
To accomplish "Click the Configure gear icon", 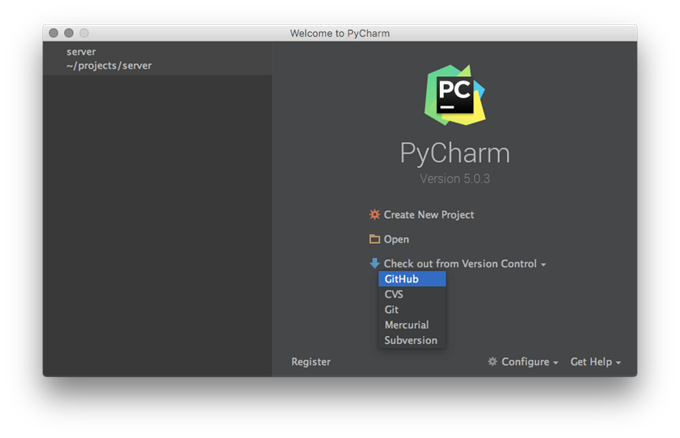I will coord(492,361).
